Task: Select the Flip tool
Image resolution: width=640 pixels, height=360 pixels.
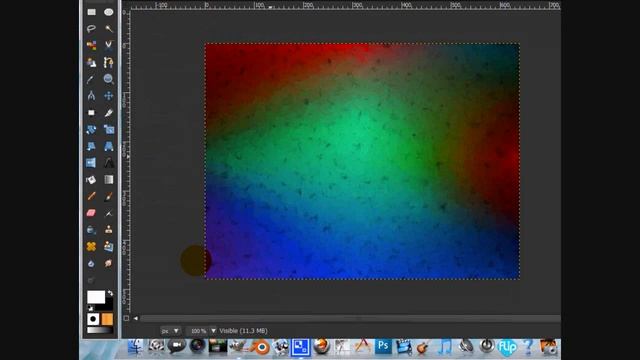Action: tap(91, 163)
